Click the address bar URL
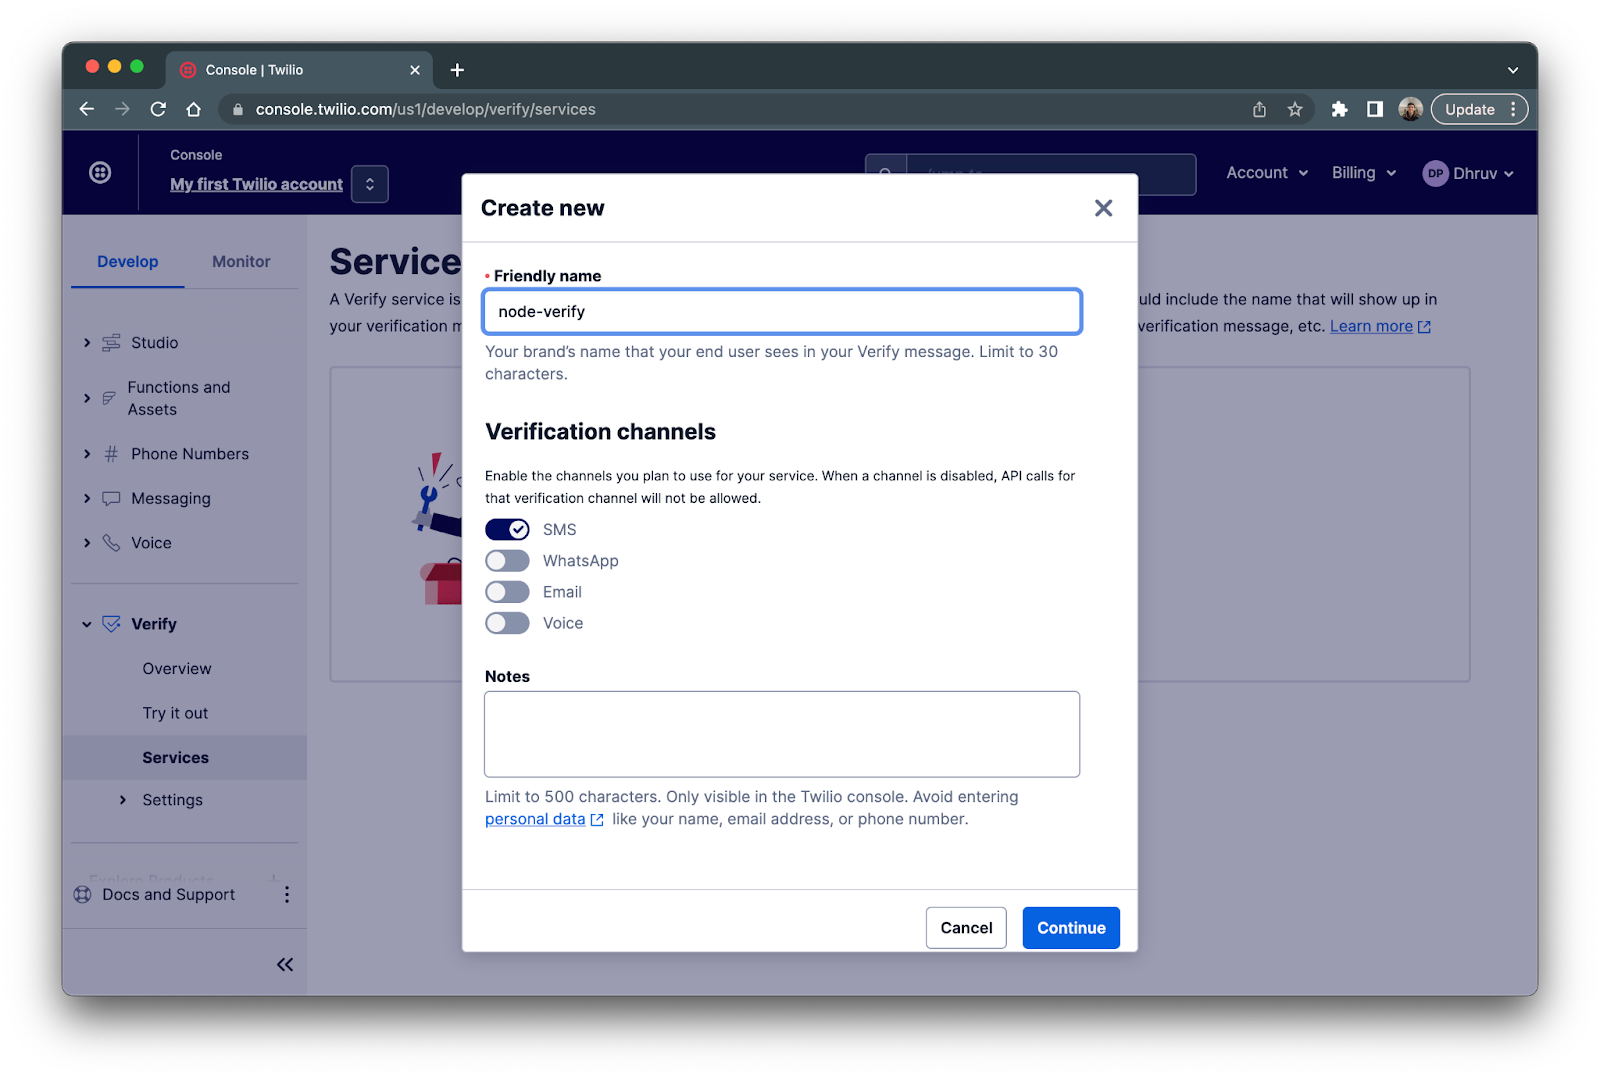Screen dimensions: 1600x1078 click(x=425, y=109)
